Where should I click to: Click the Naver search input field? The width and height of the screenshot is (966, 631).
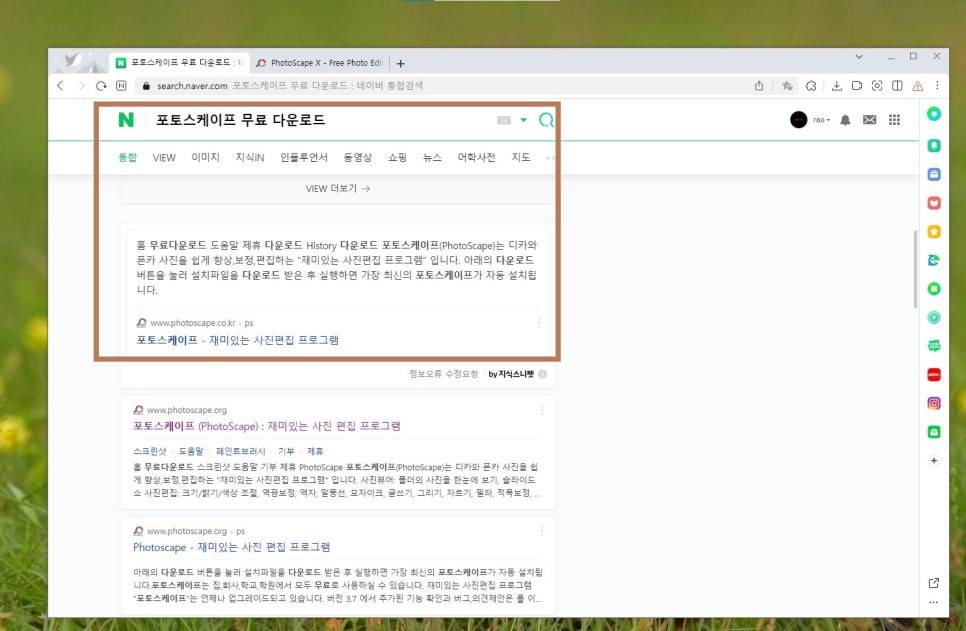(x=320, y=120)
